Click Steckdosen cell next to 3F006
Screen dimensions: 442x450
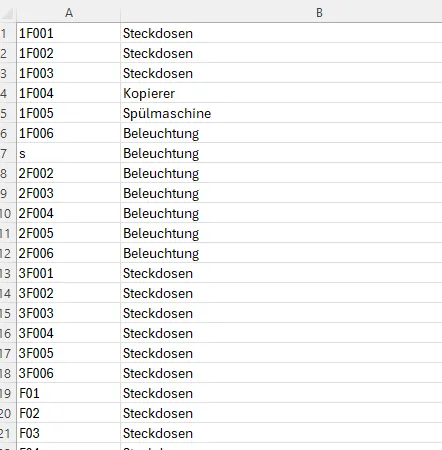click(x=281, y=373)
